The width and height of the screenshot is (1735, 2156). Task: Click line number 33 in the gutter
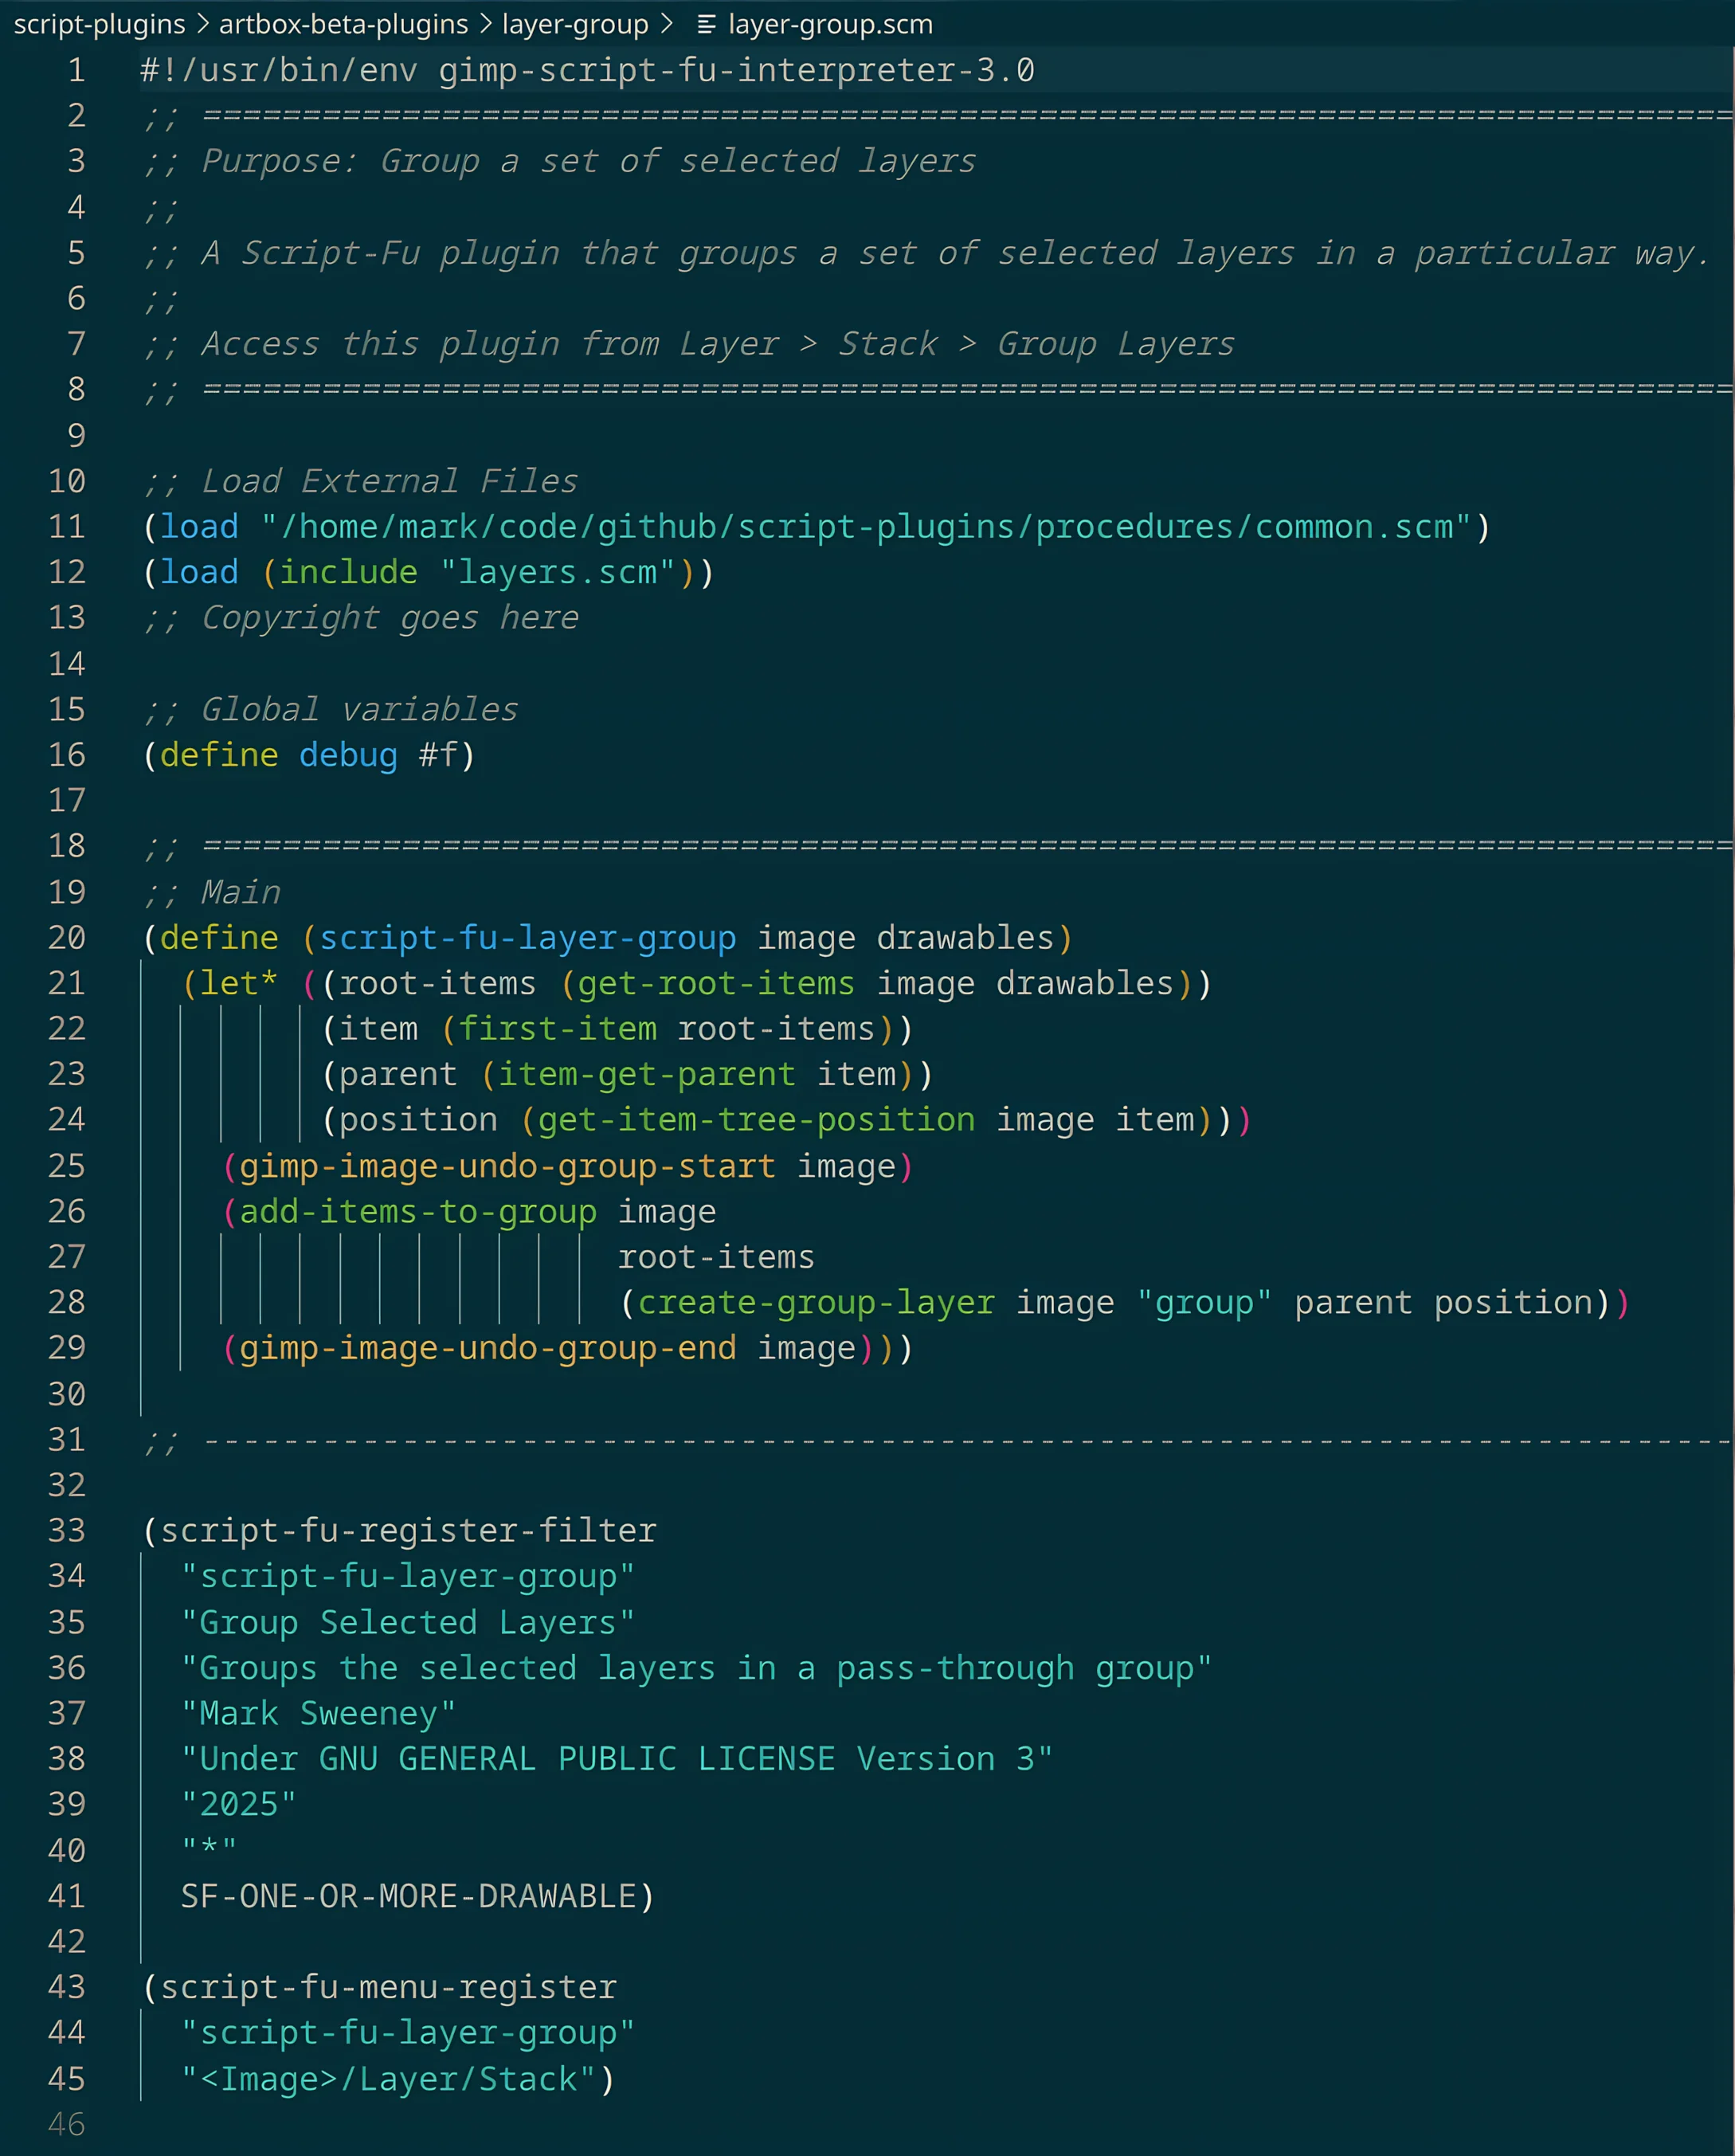click(x=67, y=1531)
